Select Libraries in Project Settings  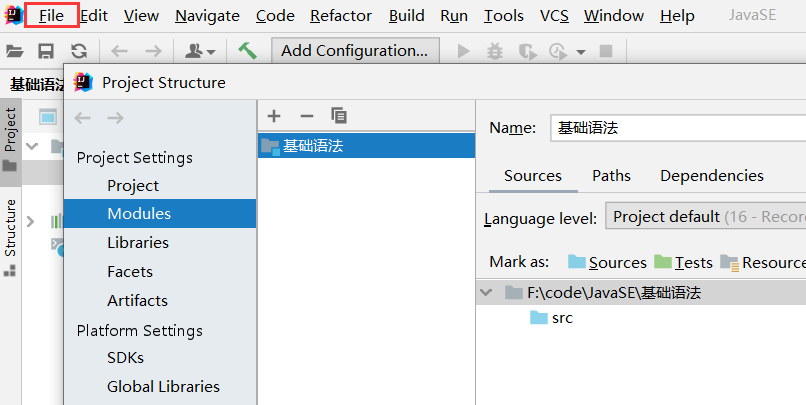(138, 243)
